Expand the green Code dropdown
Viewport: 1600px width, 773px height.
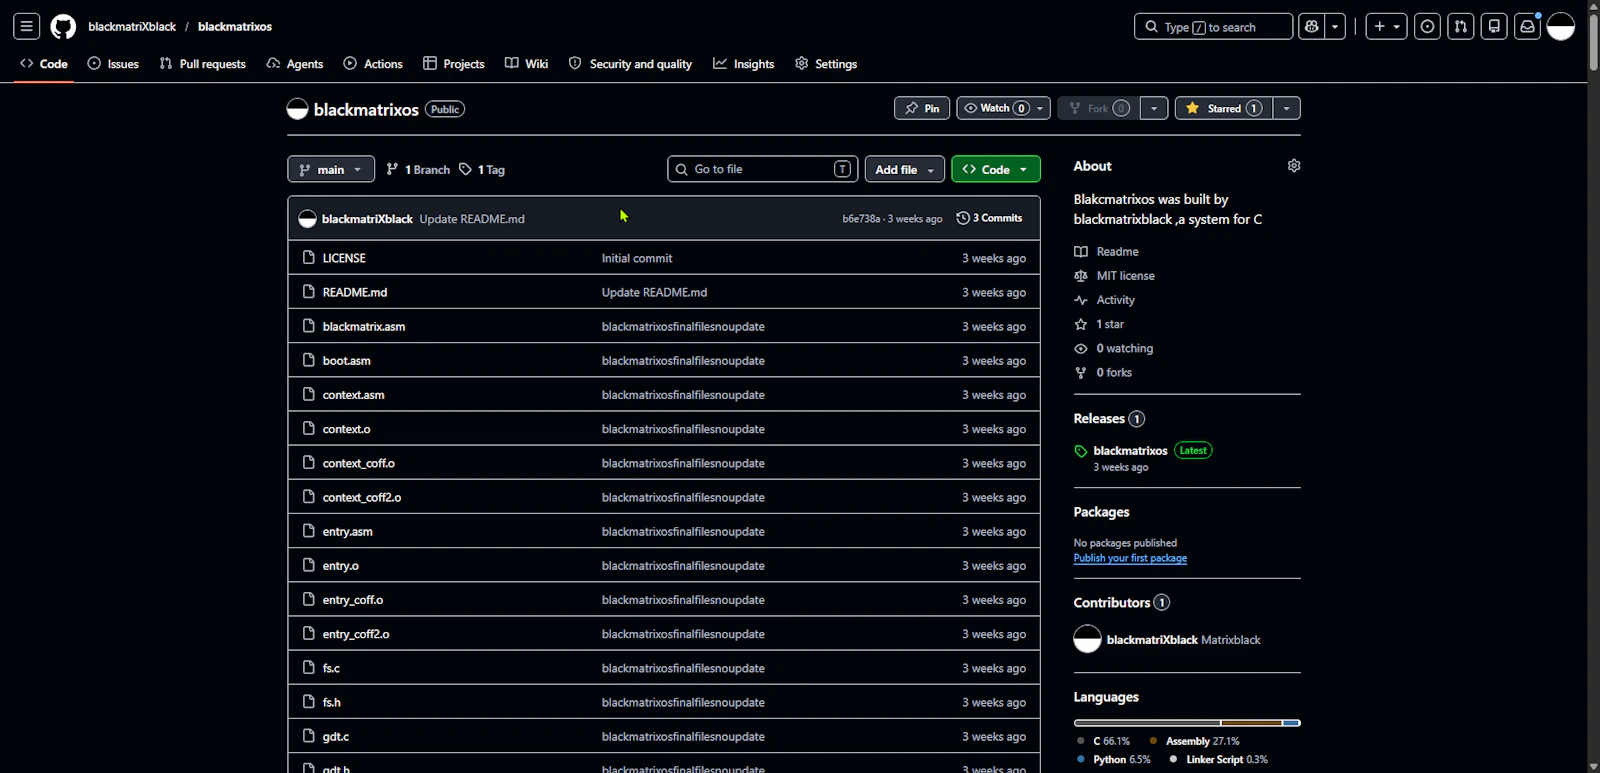(996, 169)
